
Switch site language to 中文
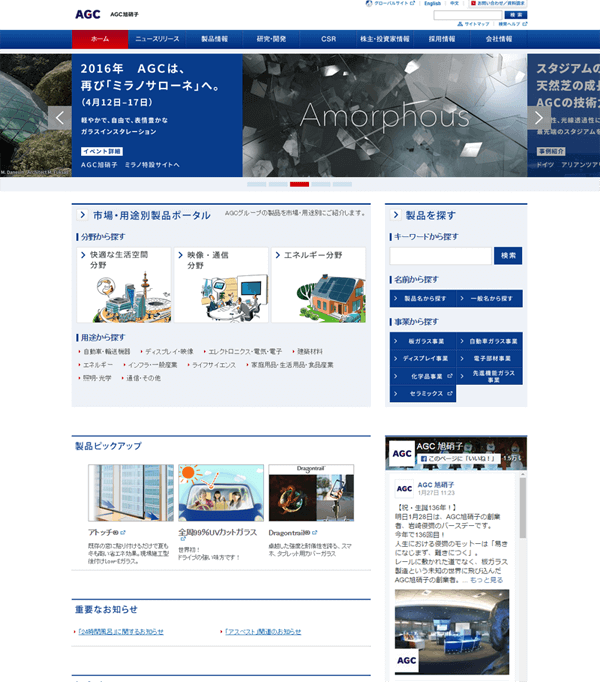pos(454,3)
